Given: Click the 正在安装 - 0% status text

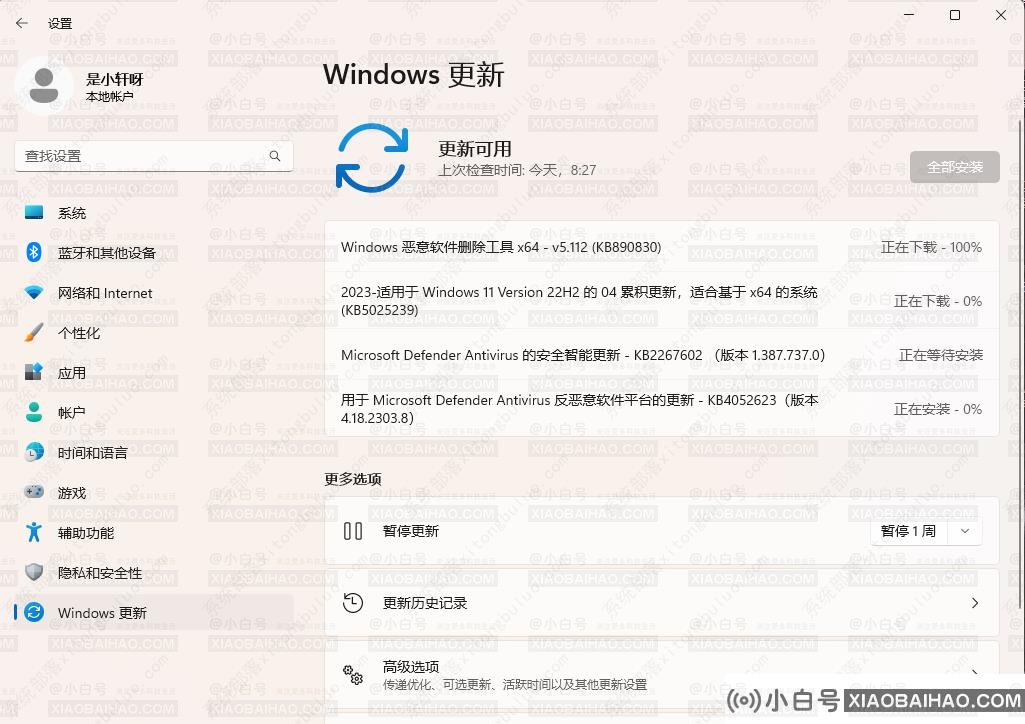Looking at the screenshot, I should [938, 409].
